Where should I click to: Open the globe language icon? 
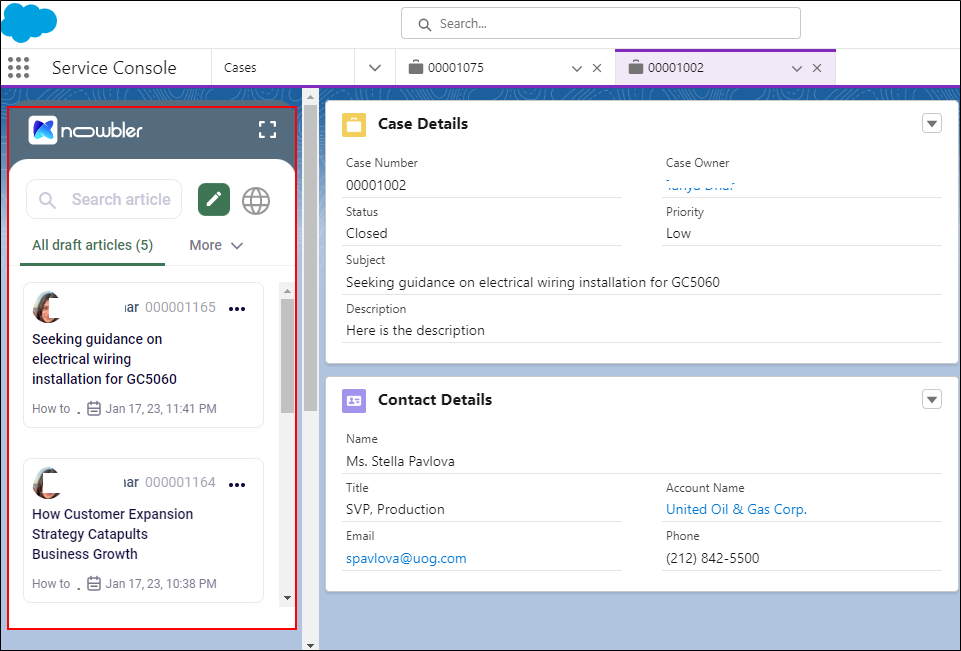pos(256,200)
